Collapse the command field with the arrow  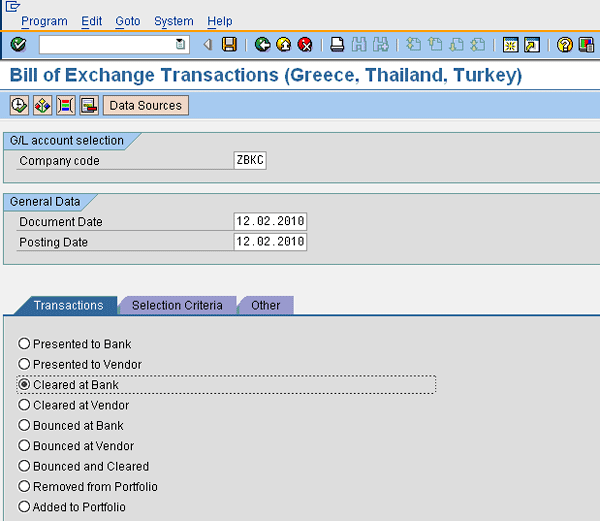click(207, 44)
